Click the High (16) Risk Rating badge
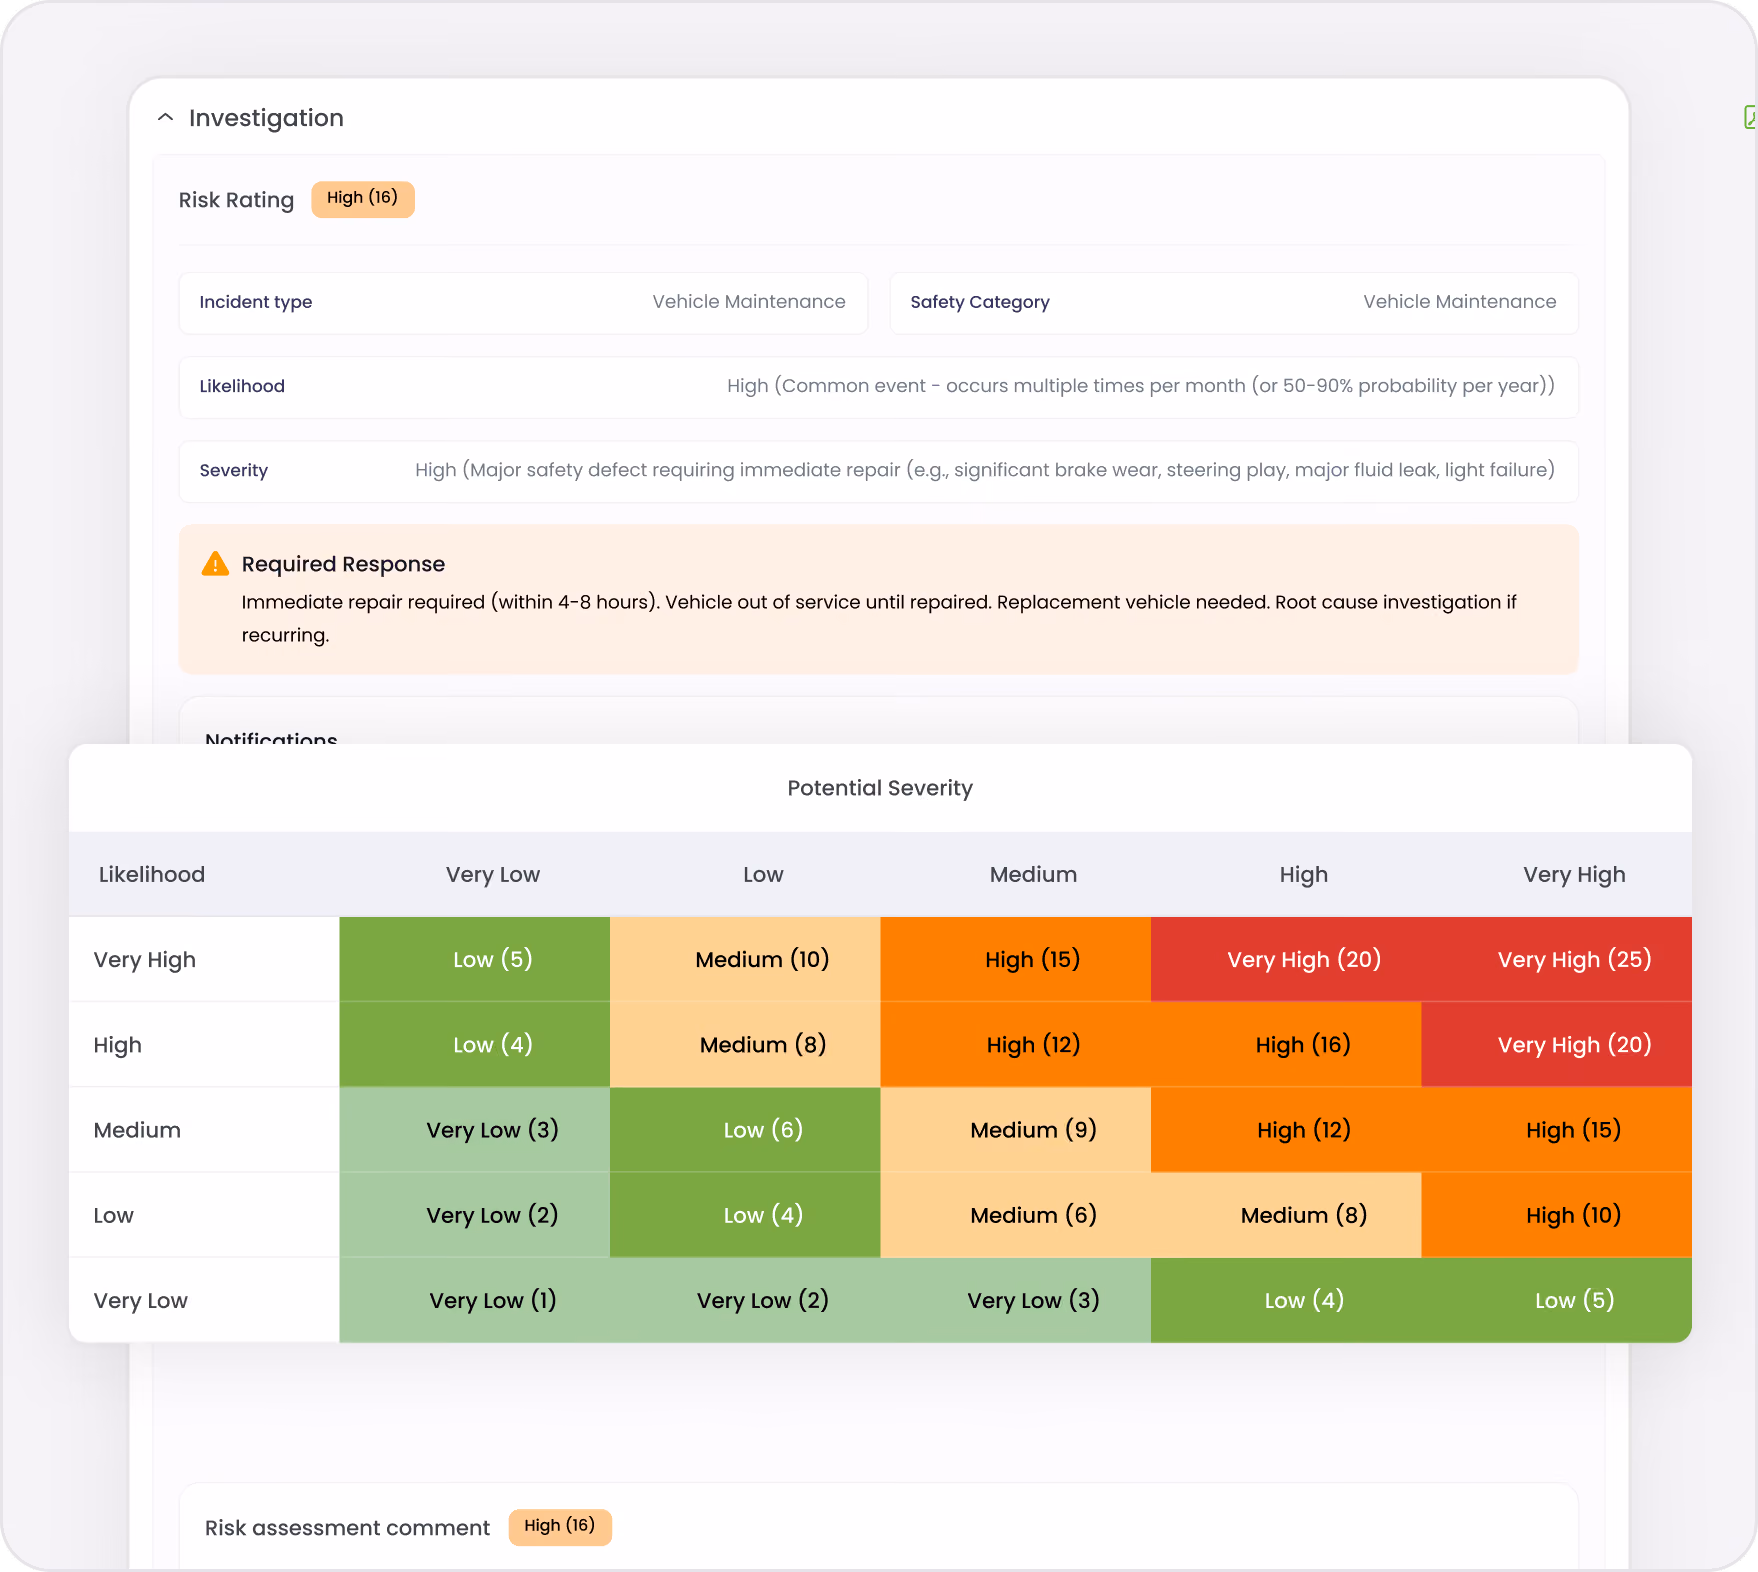Image resolution: width=1758 pixels, height=1572 pixels. 363,198
